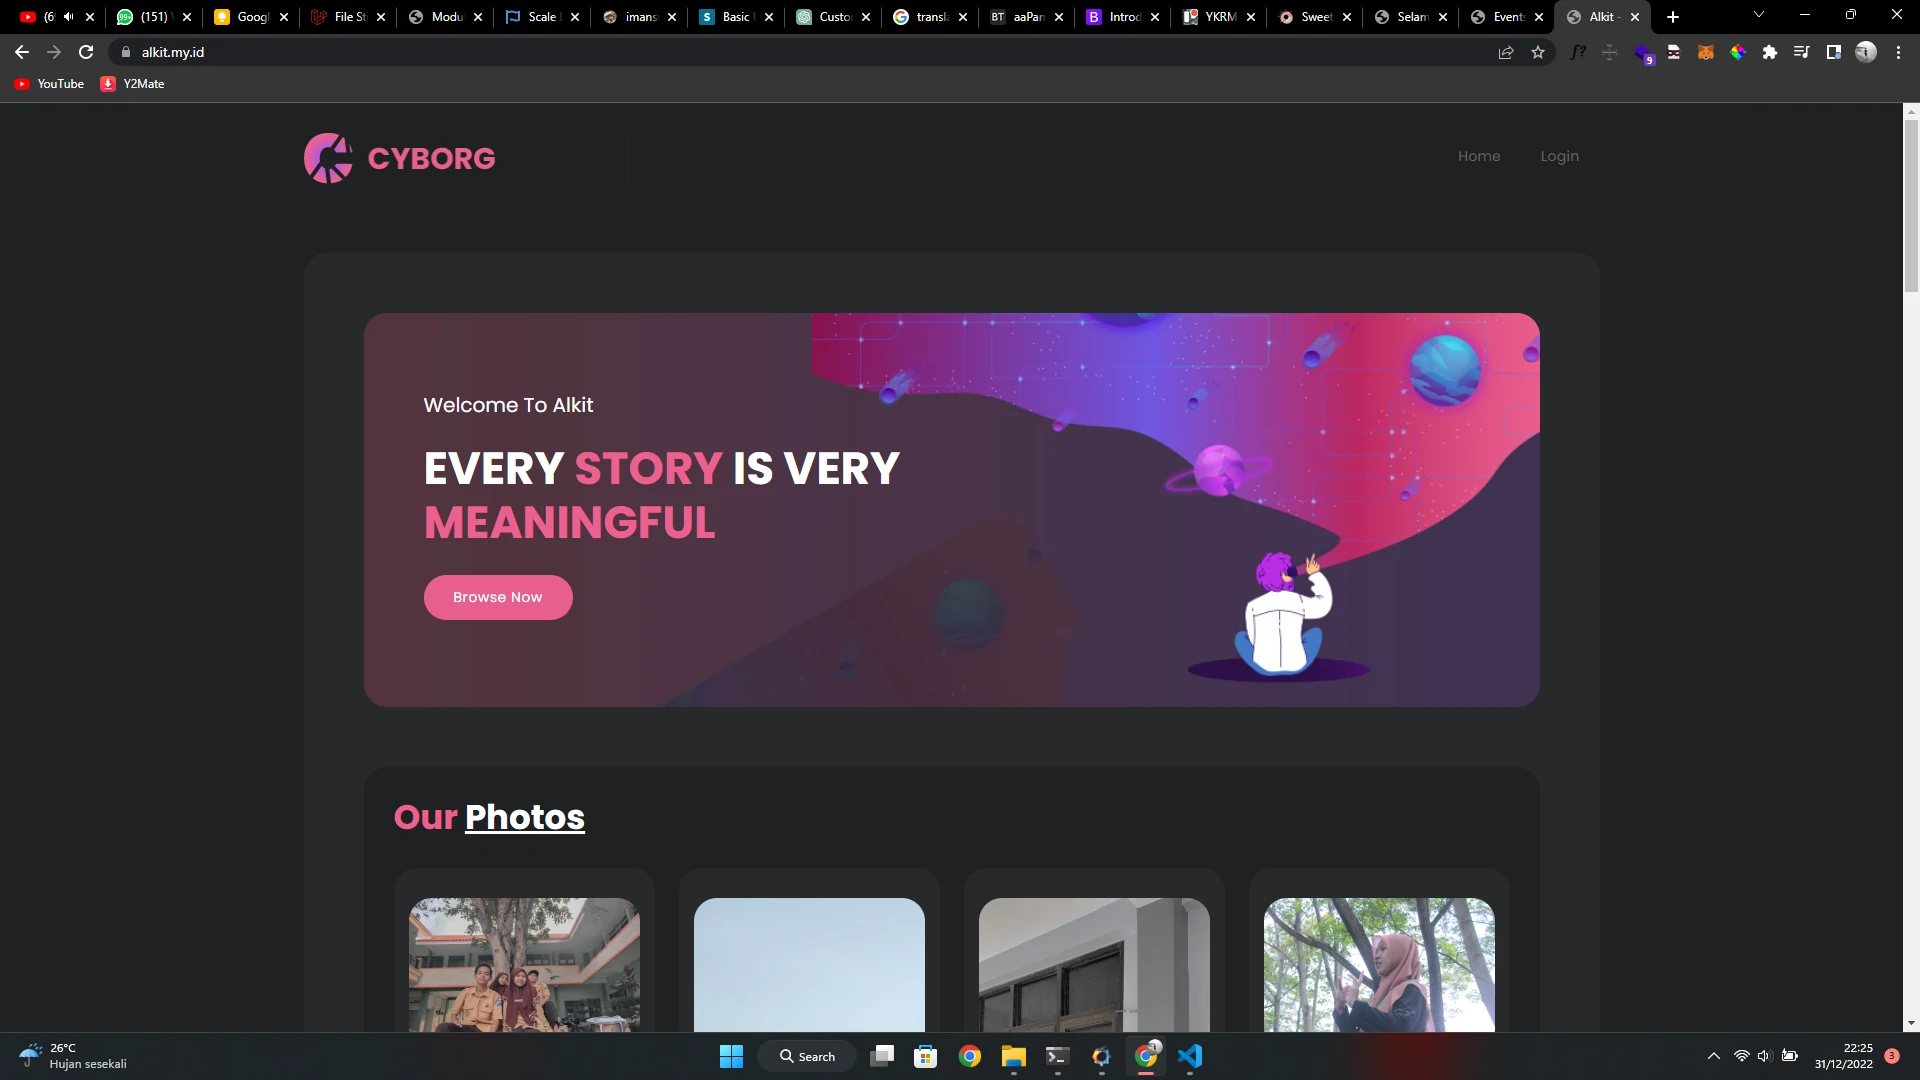Open the YouTube bookmark
1920x1080 pixels.
[x=50, y=84]
